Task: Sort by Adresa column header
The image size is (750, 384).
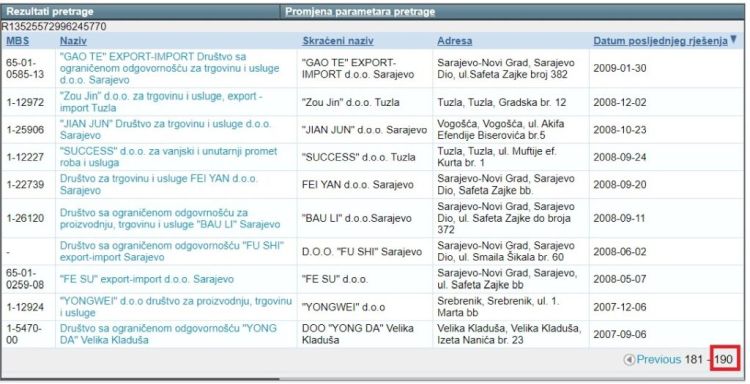Action: point(454,41)
